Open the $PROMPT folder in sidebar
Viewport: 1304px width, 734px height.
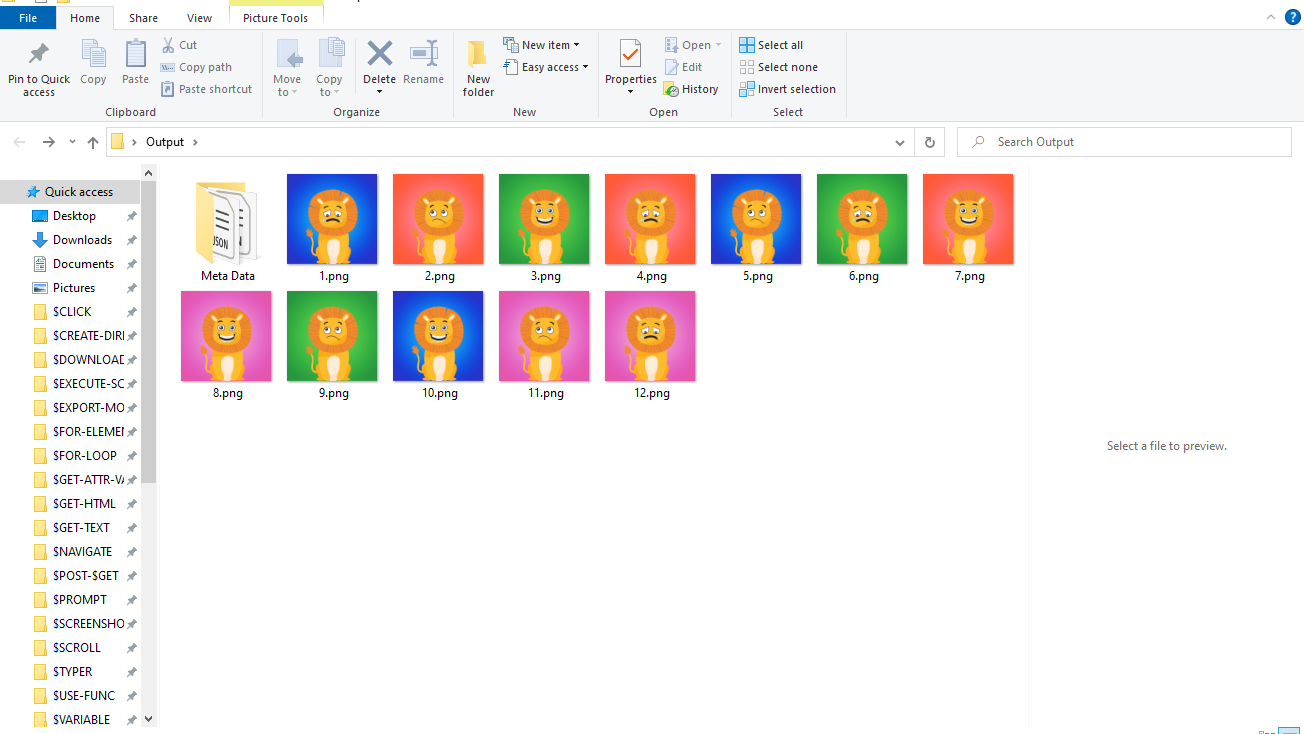[80, 600]
